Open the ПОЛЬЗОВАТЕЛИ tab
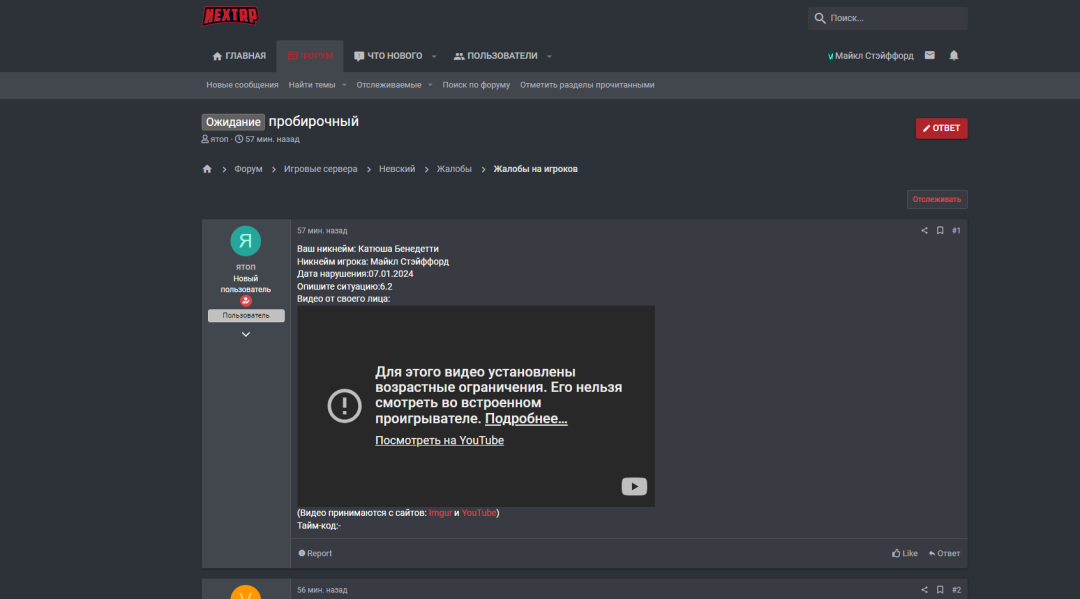The width and height of the screenshot is (1080, 599). coord(496,56)
